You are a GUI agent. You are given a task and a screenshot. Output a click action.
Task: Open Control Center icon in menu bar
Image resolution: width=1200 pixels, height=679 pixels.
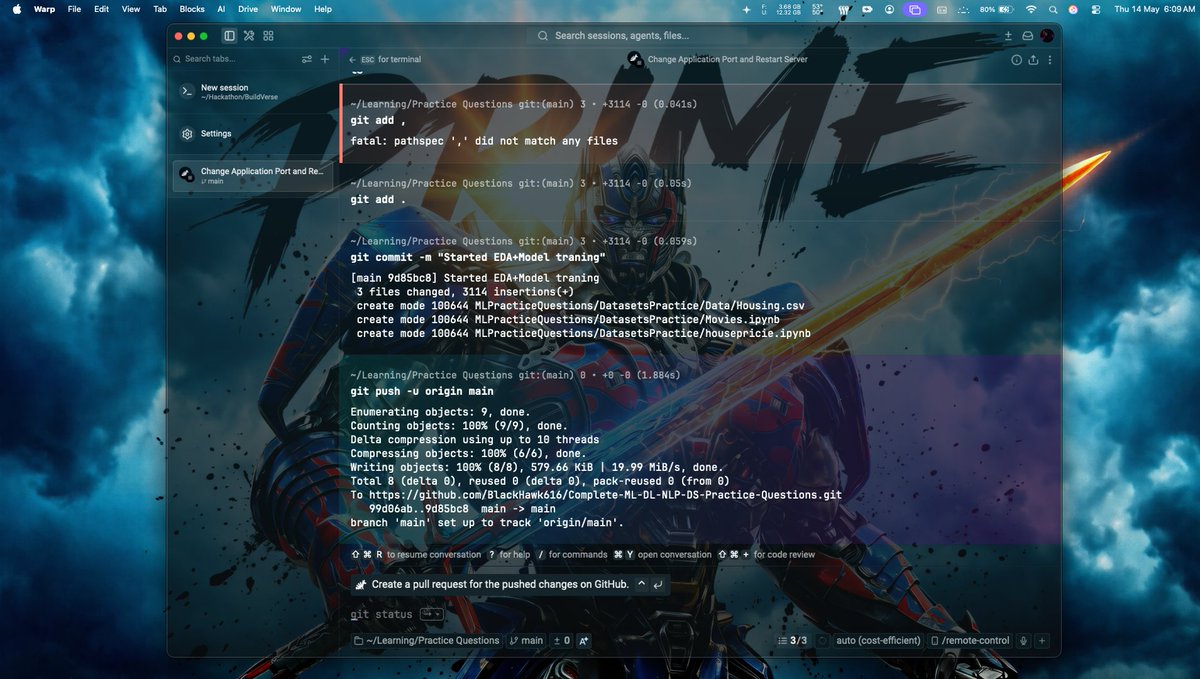1095,9
